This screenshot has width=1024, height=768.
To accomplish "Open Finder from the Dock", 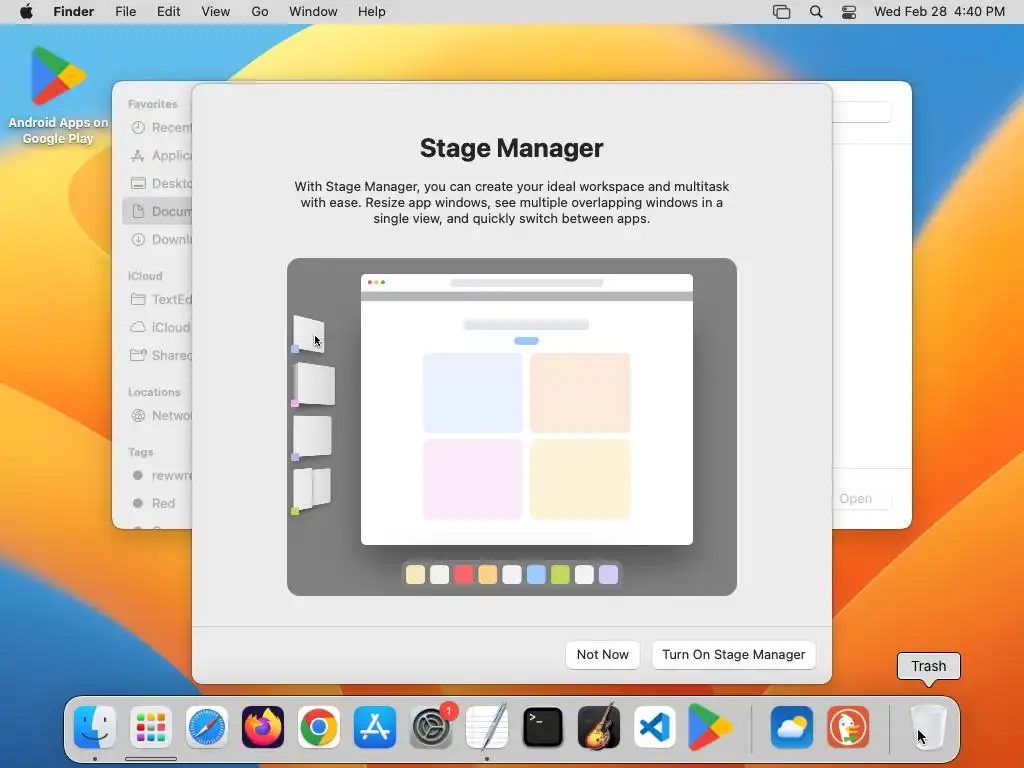I will 95,727.
